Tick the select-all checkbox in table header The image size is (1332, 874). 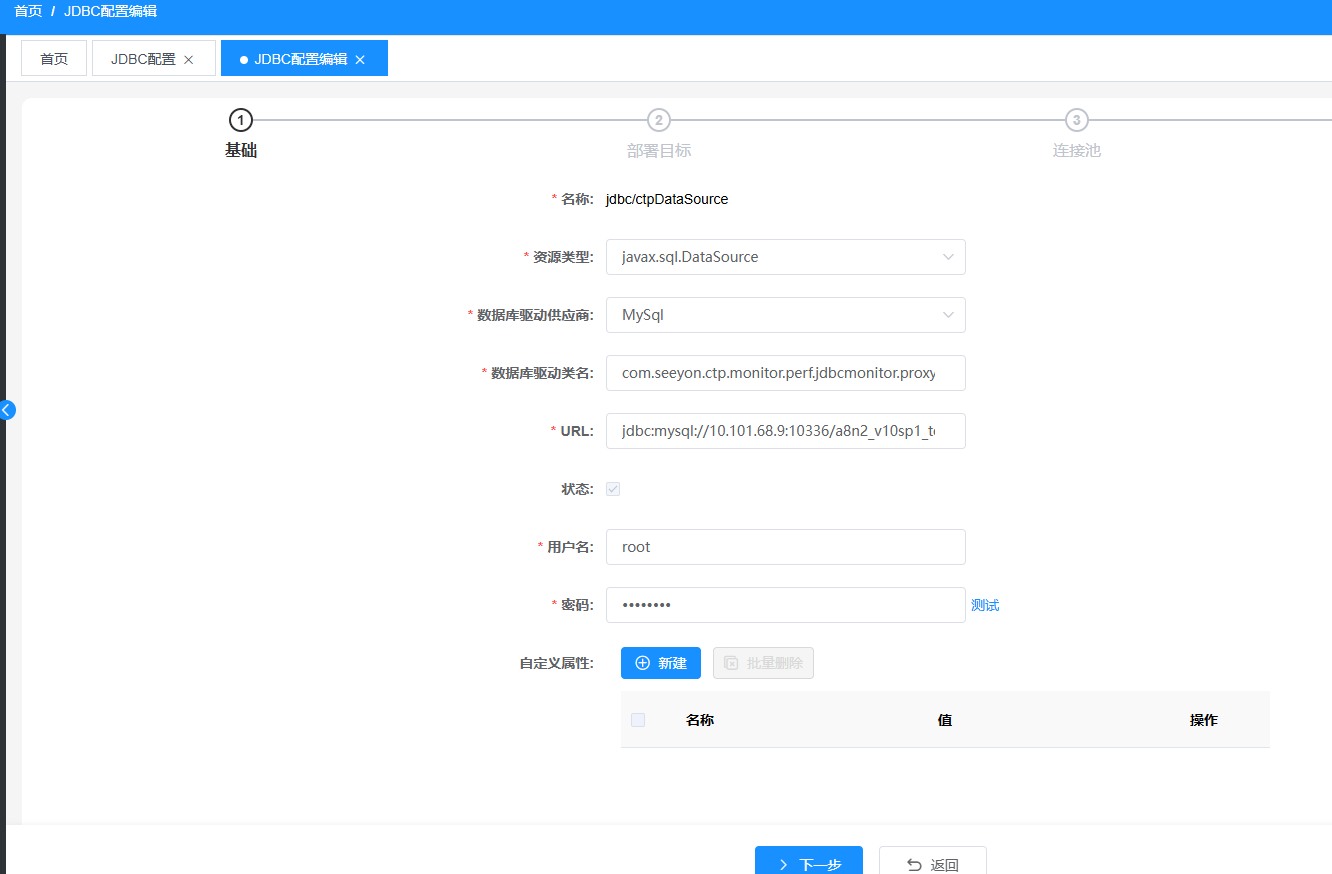click(638, 720)
